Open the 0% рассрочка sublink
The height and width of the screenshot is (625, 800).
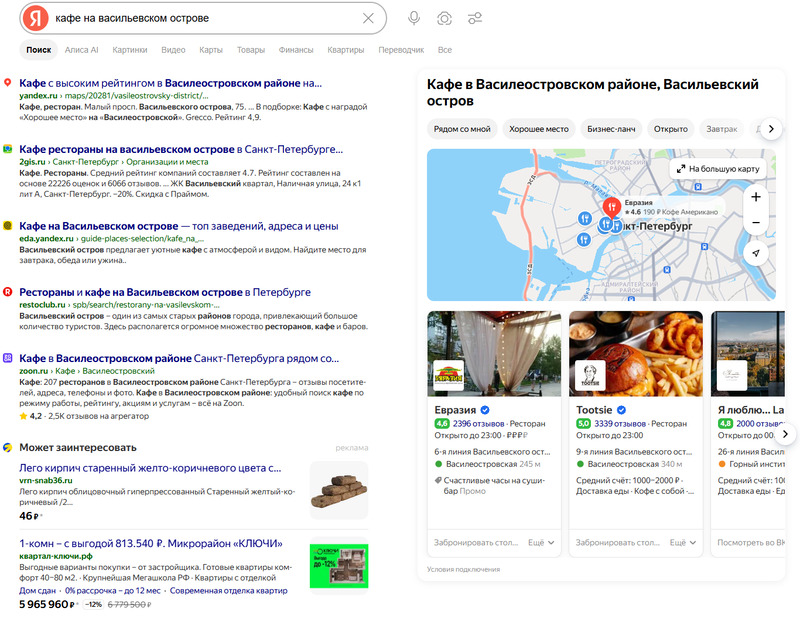coord(113,591)
